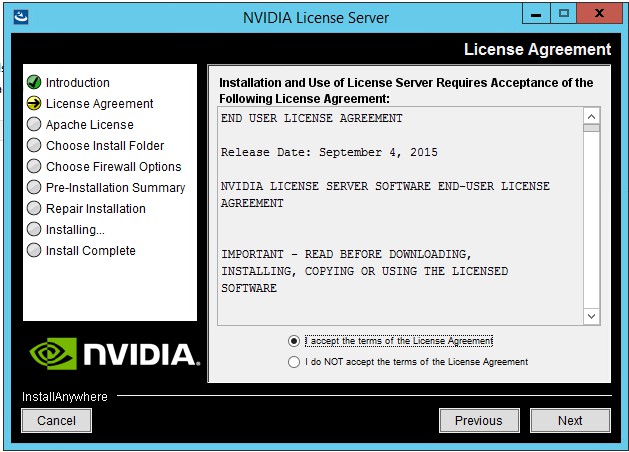Image resolution: width=629 pixels, height=452 pixels.
Task: Click the Apache License step bullet icon
Action: pyautogui.click(x=34, y=124)
